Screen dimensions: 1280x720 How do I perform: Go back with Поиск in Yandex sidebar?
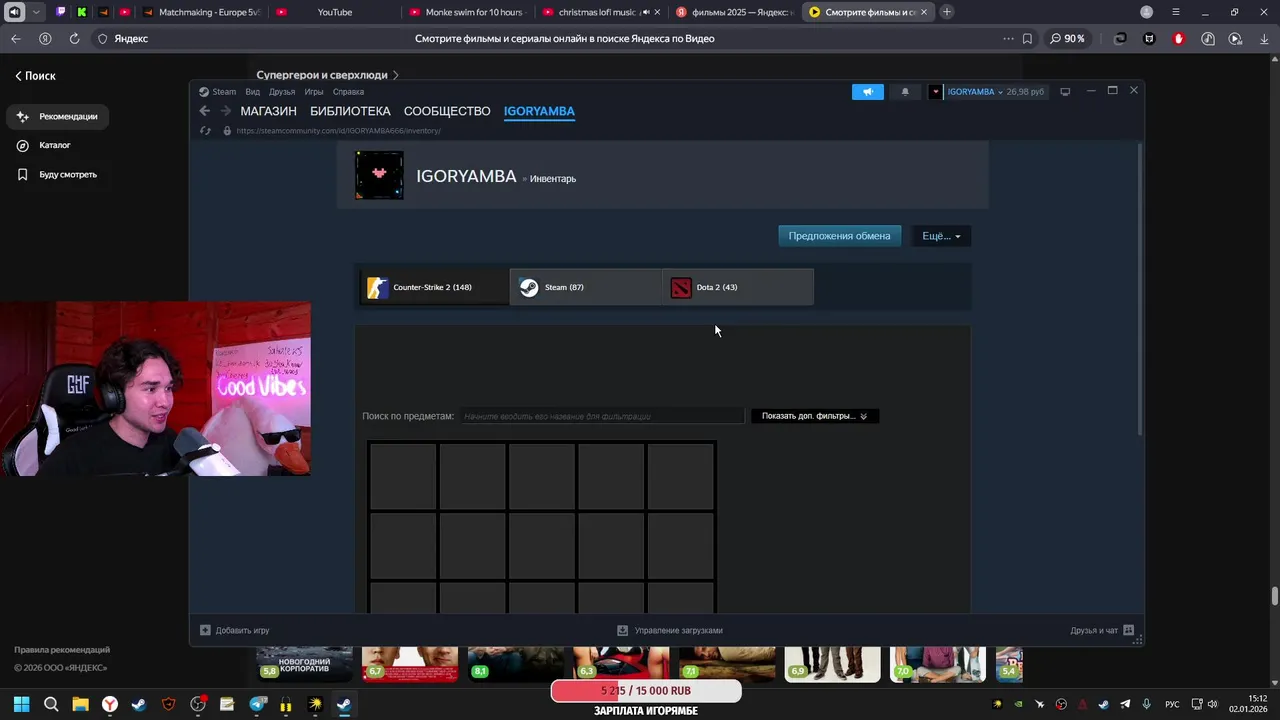[x=35, y=76]
